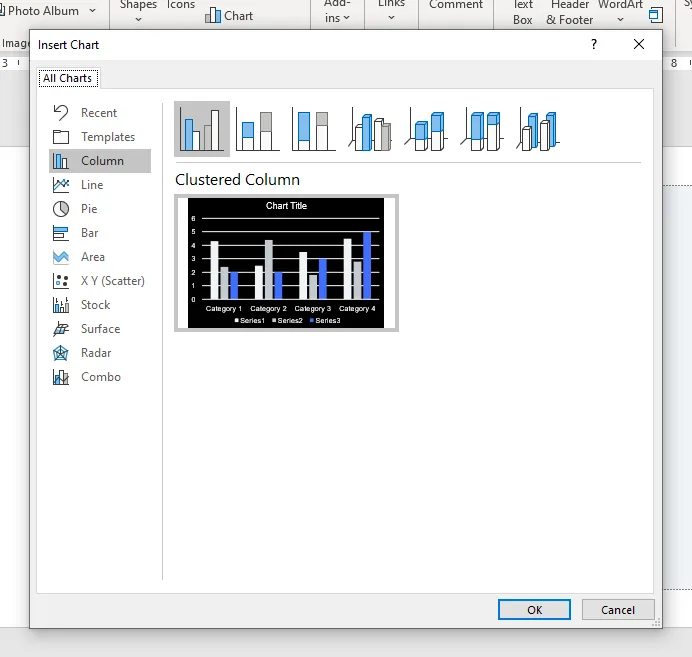Select the 3-D Stacked Column subtype icon
Viewport: 692px width, 657px height.
tap(426, 131)
